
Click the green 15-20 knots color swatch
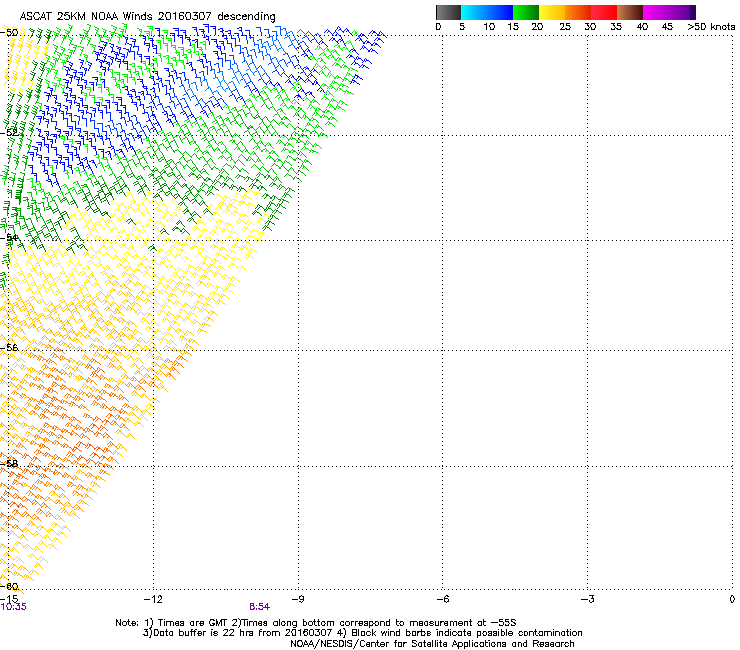[526, 12]
